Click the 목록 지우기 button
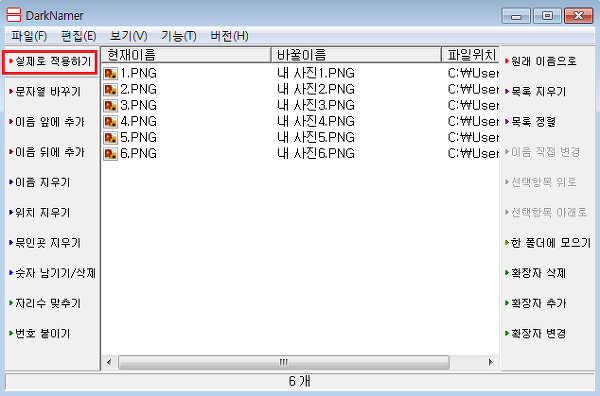The width and height of the screenshot is (600, 396). (535, 91)
